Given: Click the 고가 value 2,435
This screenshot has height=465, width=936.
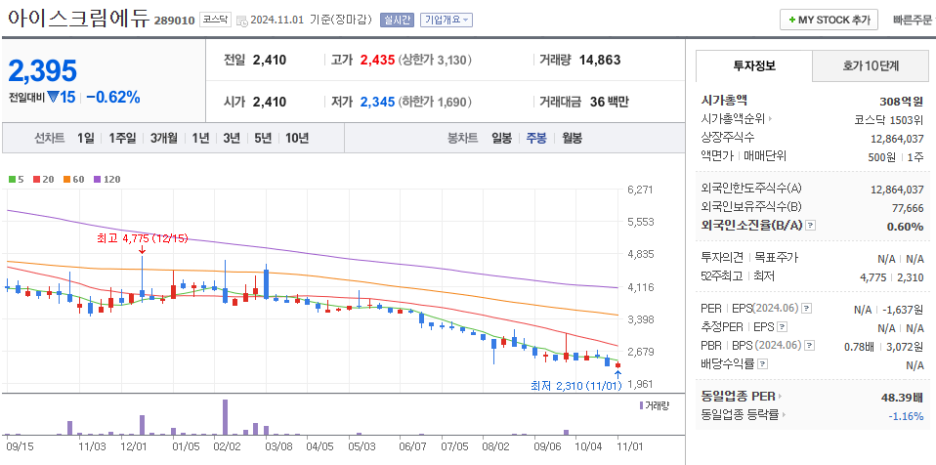Looking at the screenshot, I should pyautogui.click(x=377, y=60).
